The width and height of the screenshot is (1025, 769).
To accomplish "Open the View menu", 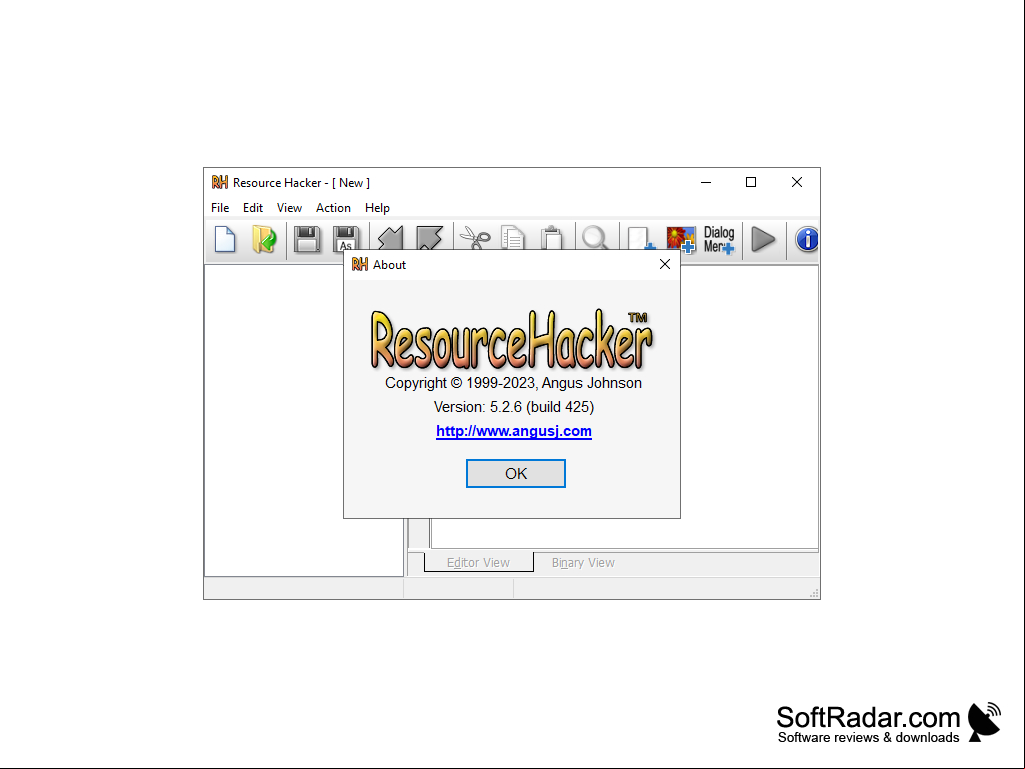I will click(289, 208).
